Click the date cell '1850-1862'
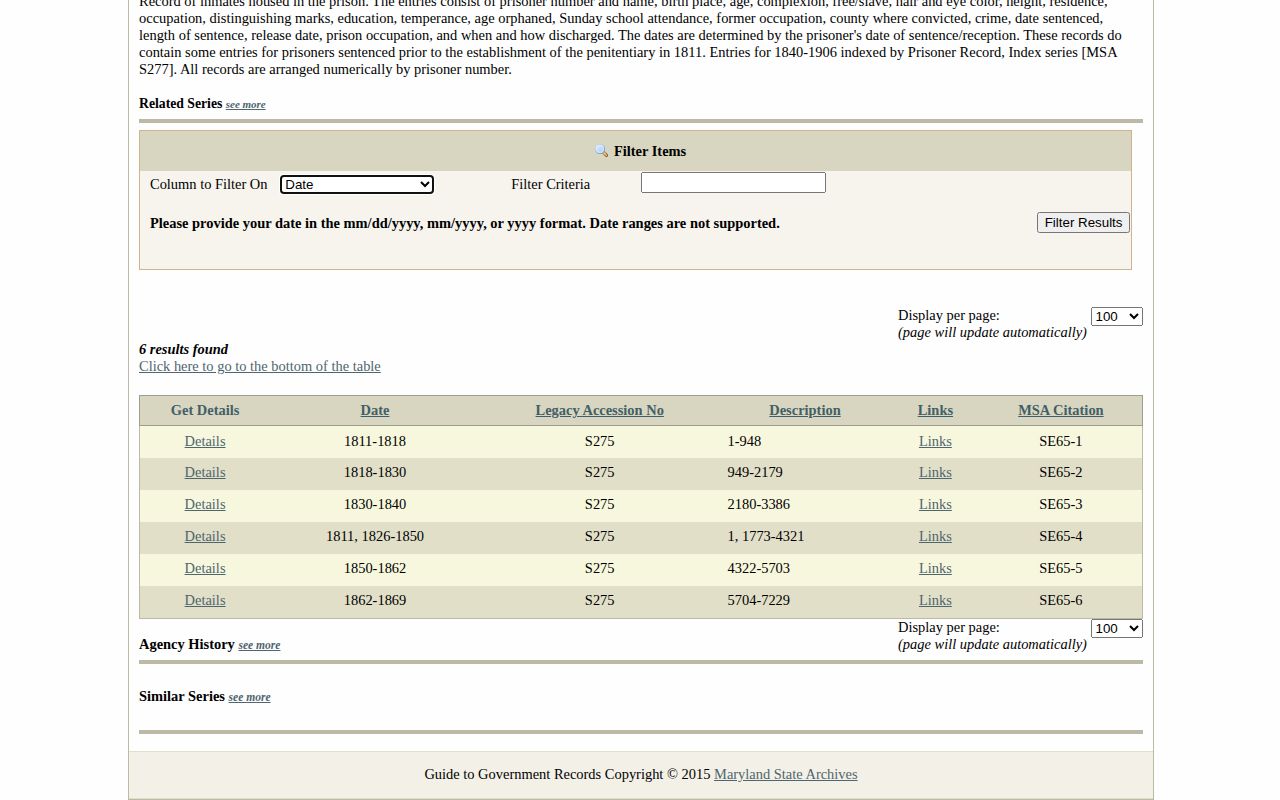 pyautogui.click(x=375, y=568)
